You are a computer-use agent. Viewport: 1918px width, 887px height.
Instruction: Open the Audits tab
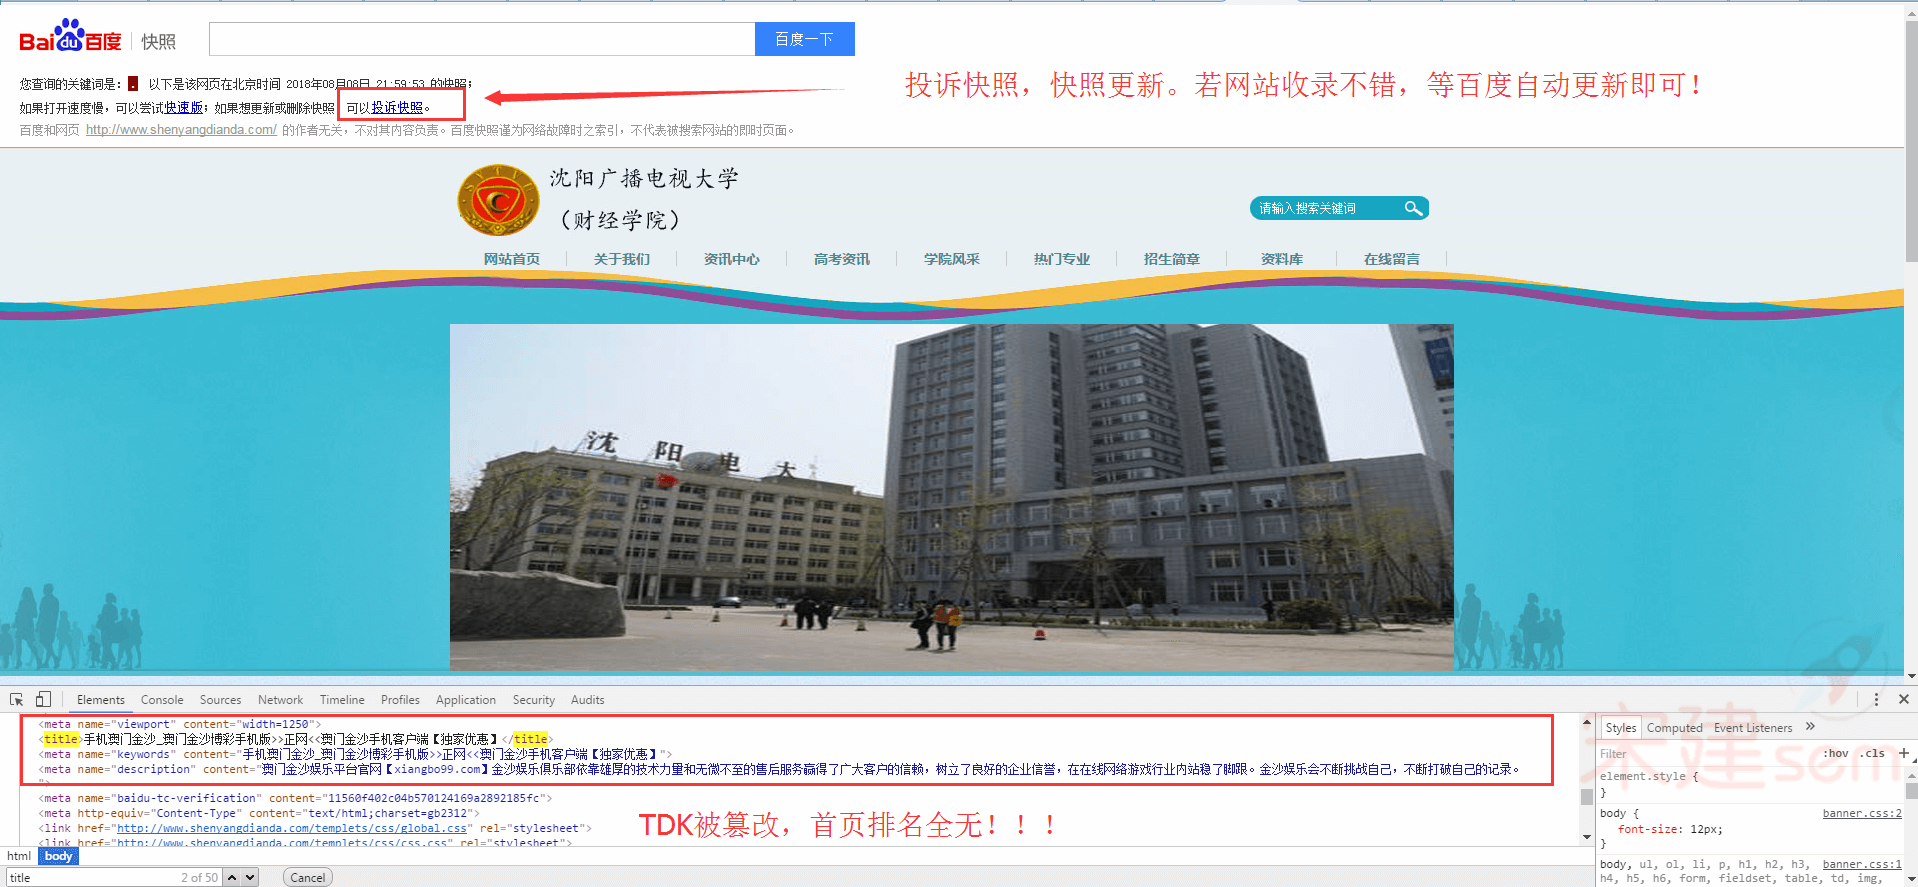click(x=587, y=700)
